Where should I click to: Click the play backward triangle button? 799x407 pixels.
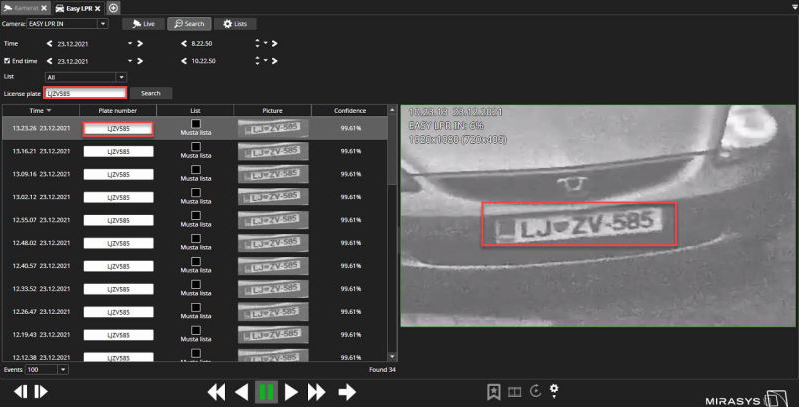[241, 392]
